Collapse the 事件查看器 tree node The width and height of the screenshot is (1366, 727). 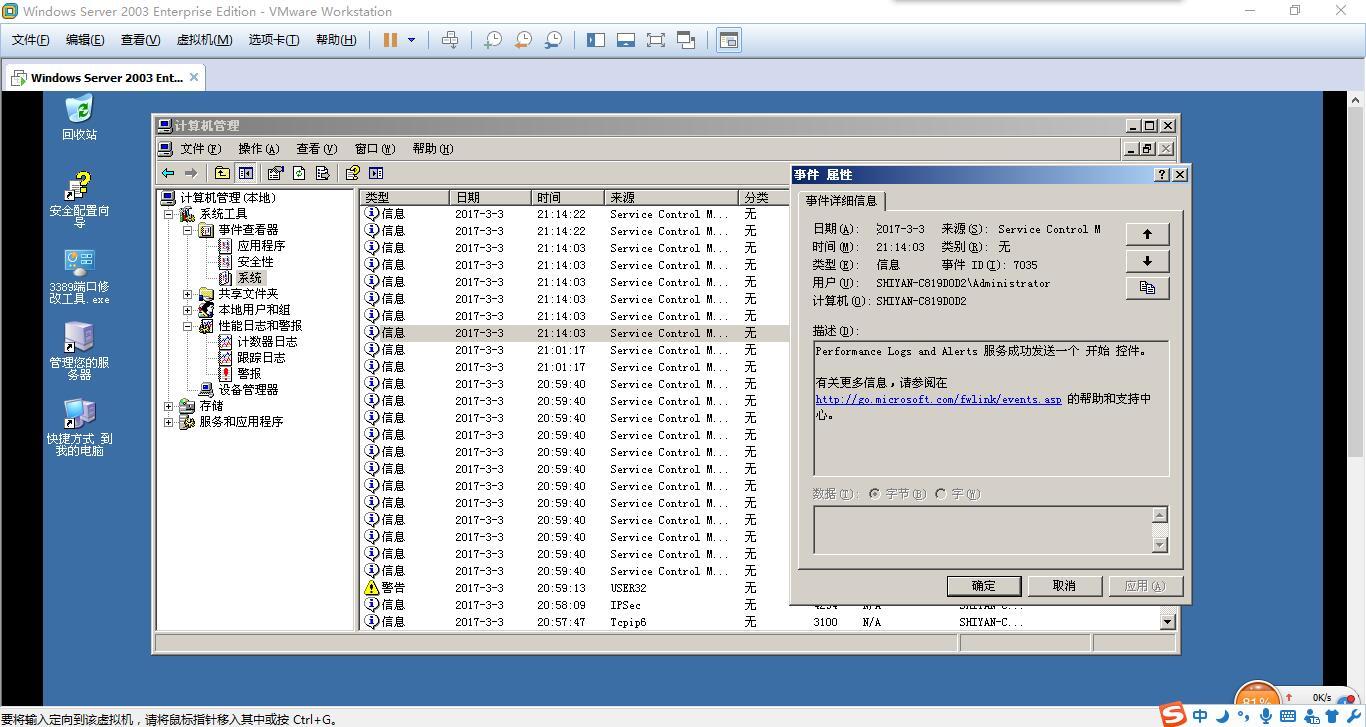coord(187,230)
